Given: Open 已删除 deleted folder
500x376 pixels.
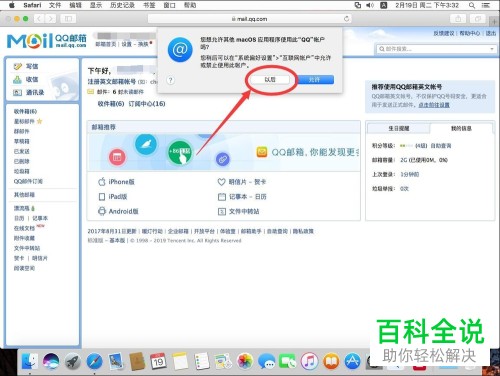Looking at the screenshot, I should click(x=22, y=161).
